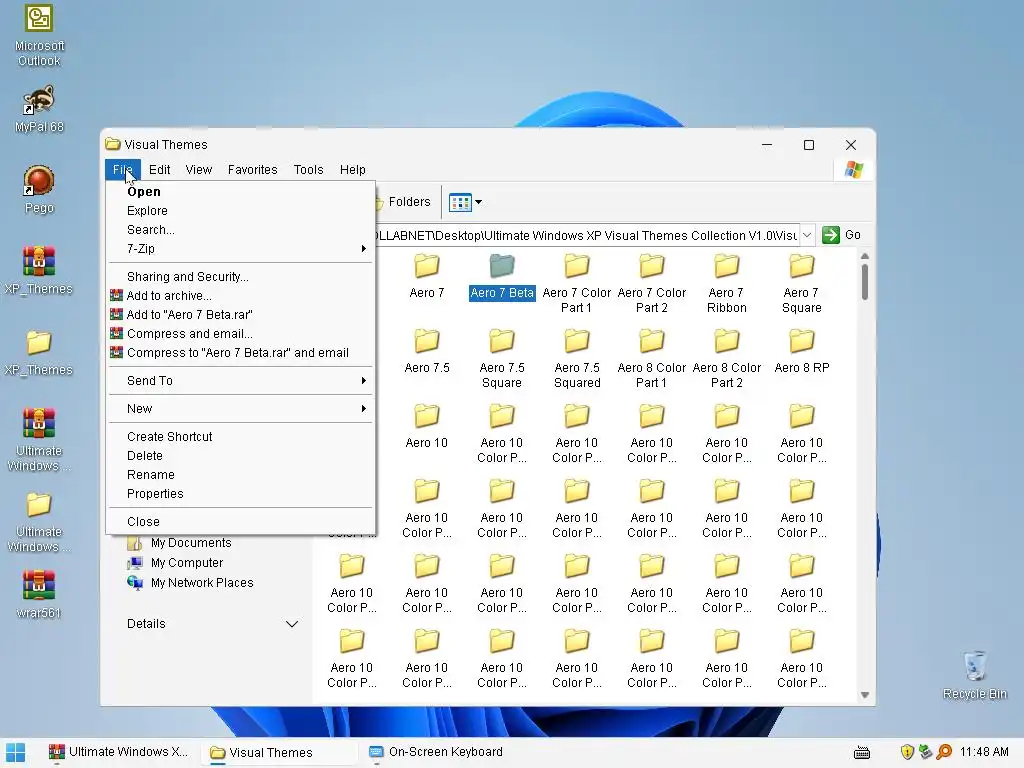This screenshot has height=768, width=1024.
Task: Choose Search... from the File menu
Action: point(240,230)
